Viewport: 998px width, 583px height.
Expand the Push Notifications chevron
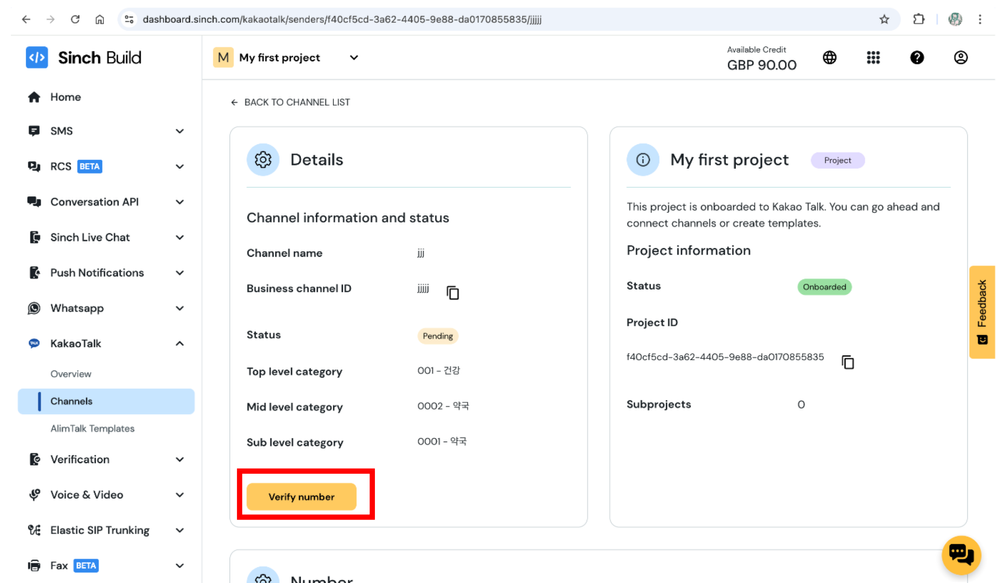[x=180, y=272]
